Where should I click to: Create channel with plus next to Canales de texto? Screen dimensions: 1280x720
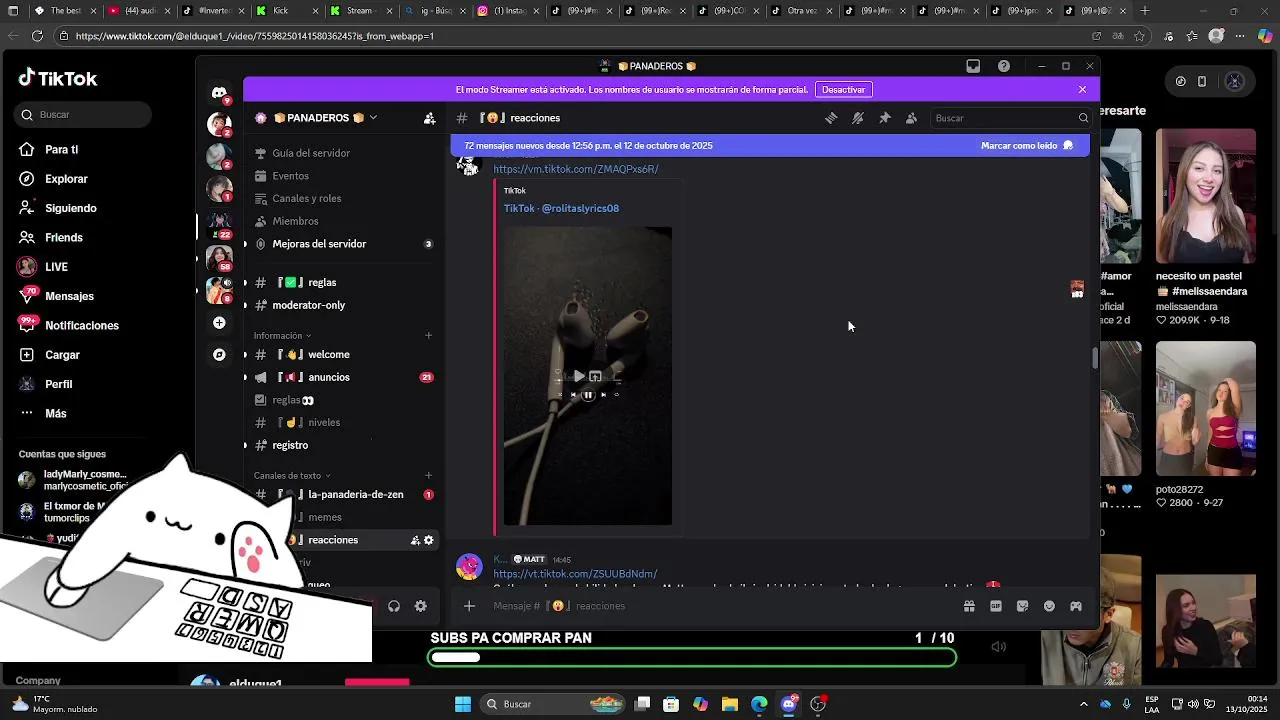point(429,475)
